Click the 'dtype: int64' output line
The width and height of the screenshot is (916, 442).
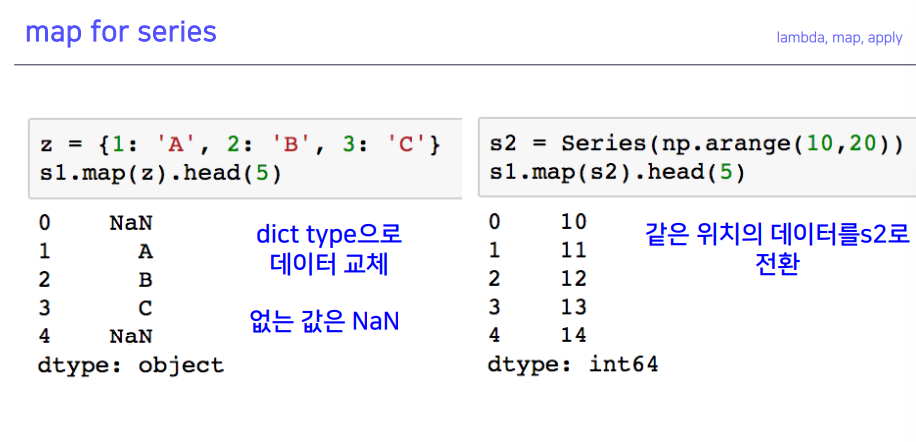click(x=573, y=365)
